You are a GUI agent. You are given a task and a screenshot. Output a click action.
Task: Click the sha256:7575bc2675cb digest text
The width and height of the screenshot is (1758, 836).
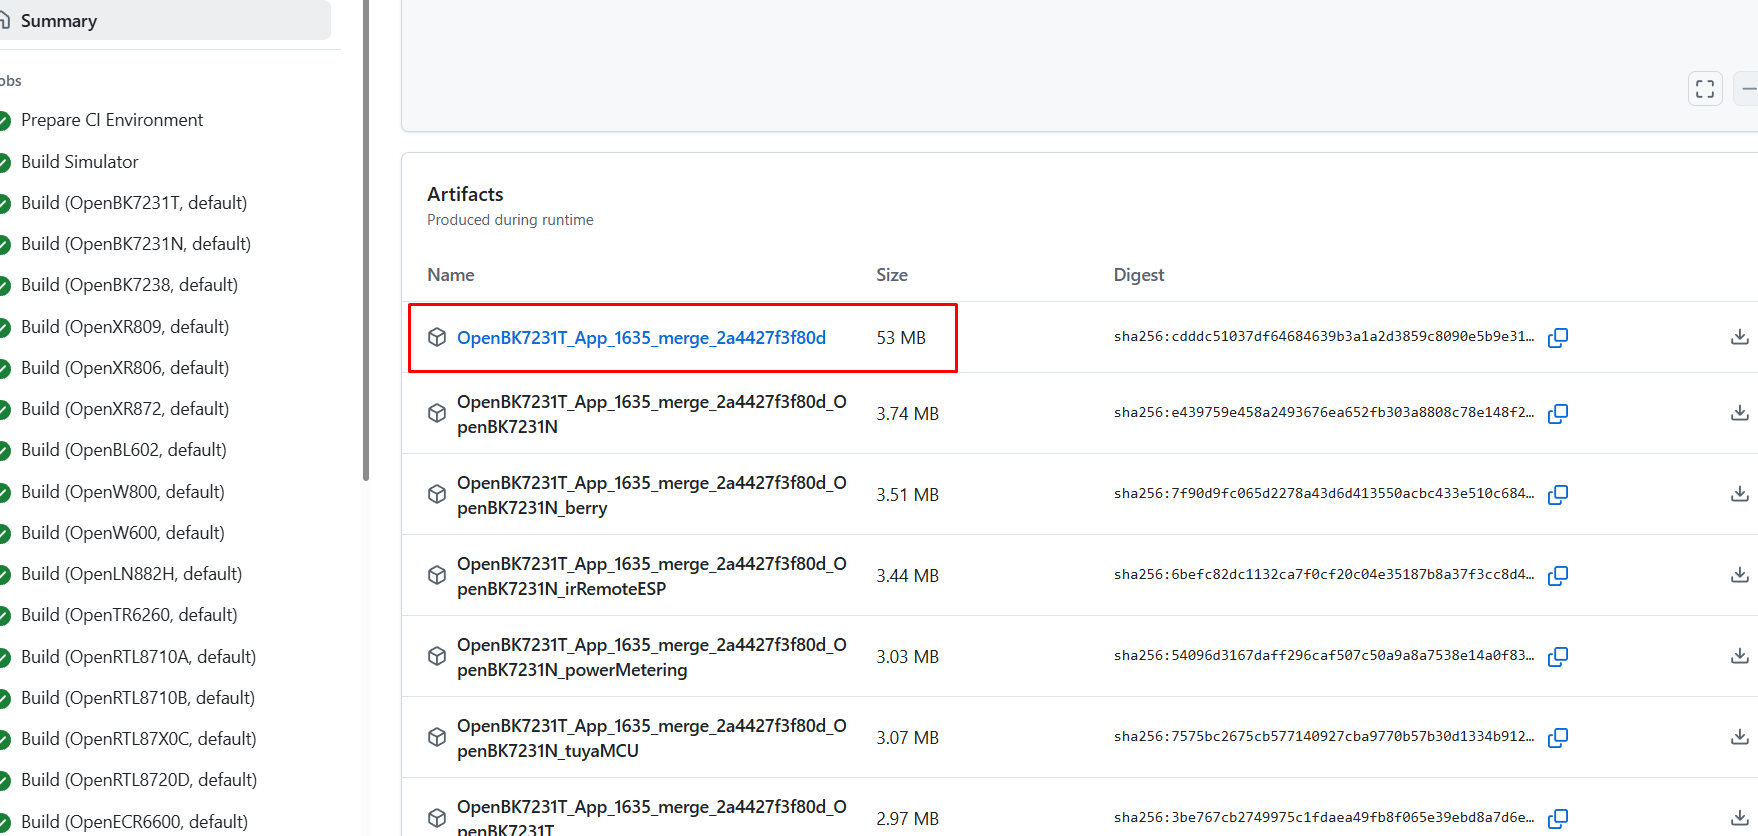tap(1324, 737)
